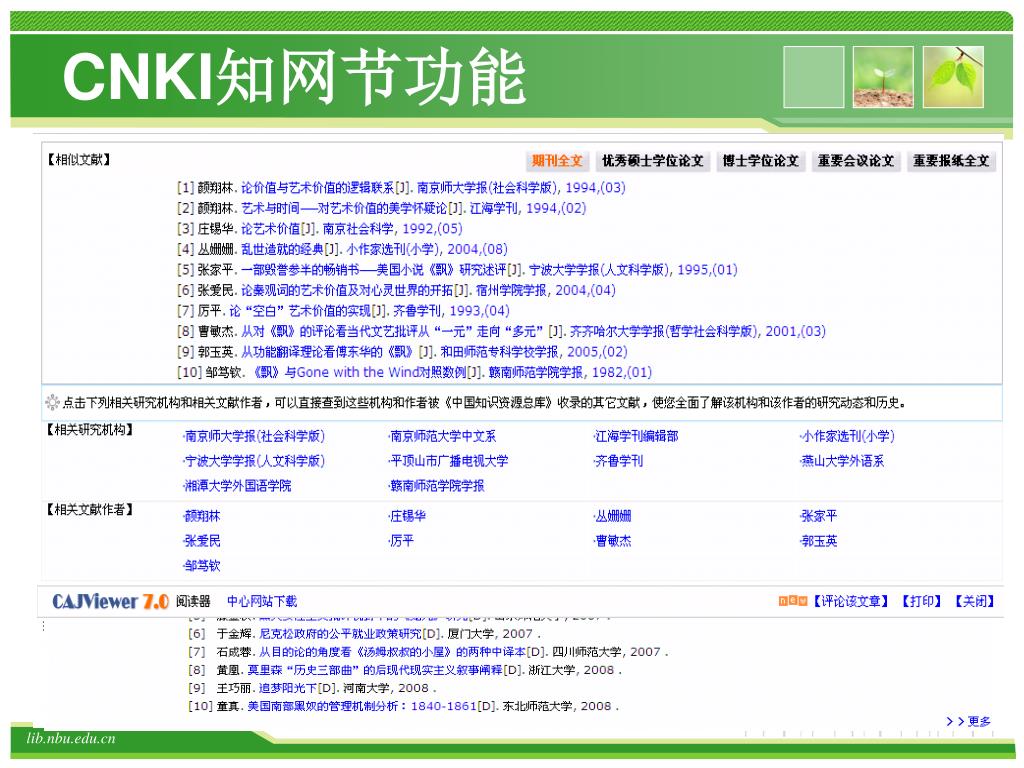Open article 论艺术价值 by 庄锡华

pos(270,229)
